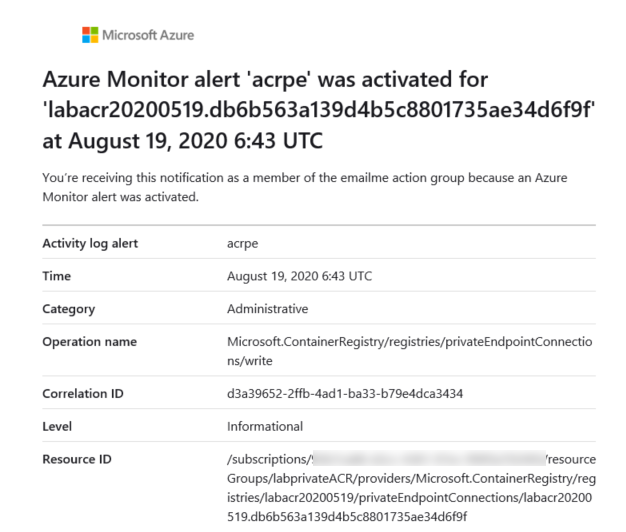Image resolution: width=626 pixels, height=532 pixels.
Task: Select the Informational level value
Action: coord(265,427)
